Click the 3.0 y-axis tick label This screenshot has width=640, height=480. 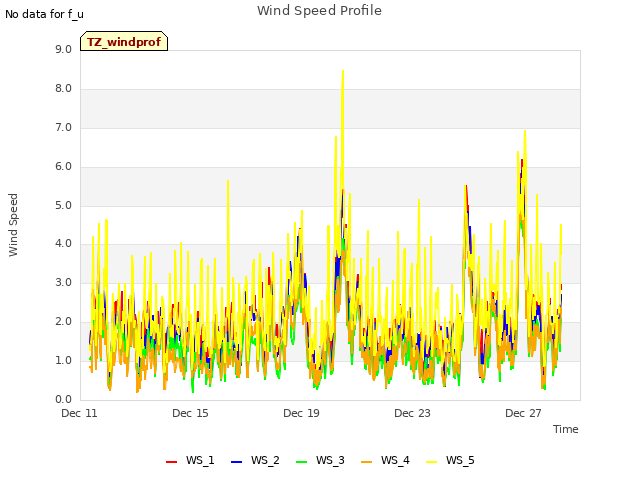point(63,282)
